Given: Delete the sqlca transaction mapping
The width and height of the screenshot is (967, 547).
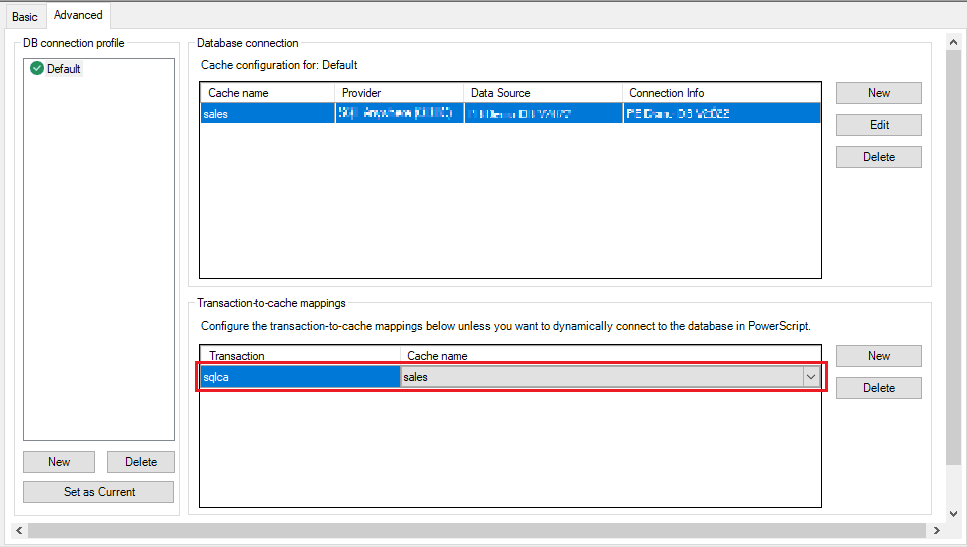Looking at the screenshot, I should pyautogui.click(x=878, y=388).
